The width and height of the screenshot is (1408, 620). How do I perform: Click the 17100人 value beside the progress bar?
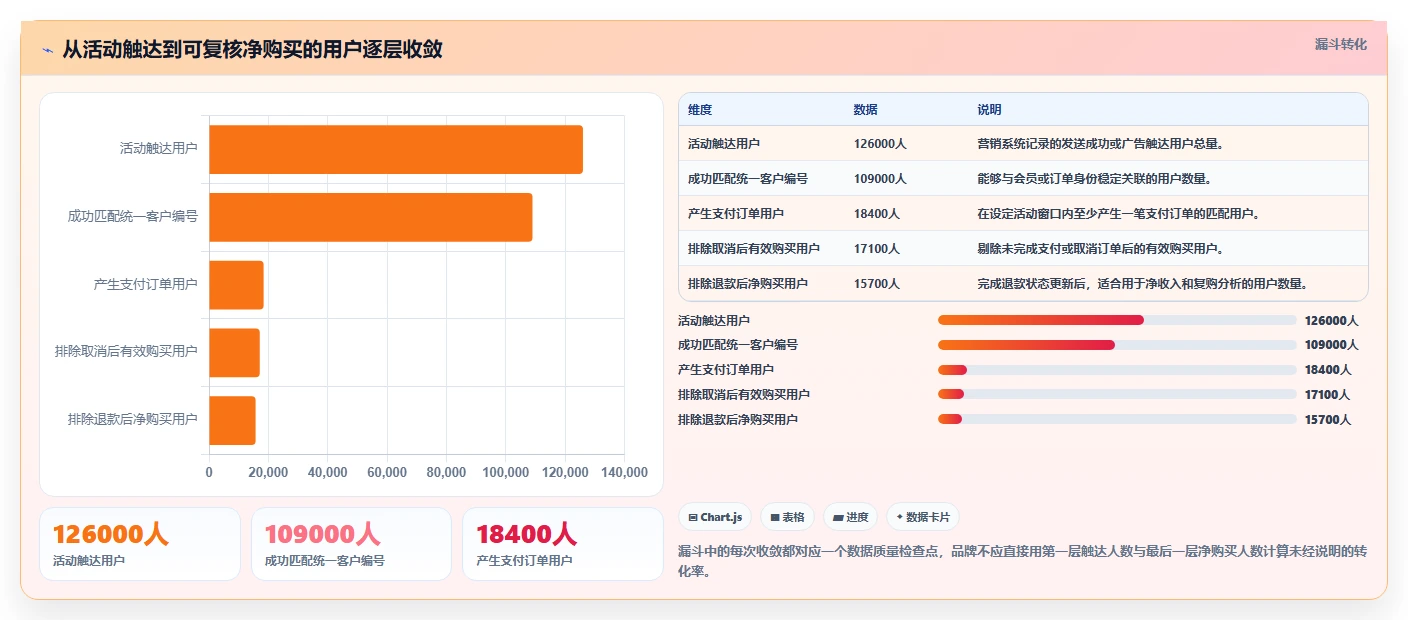[x=1328, y=395]
